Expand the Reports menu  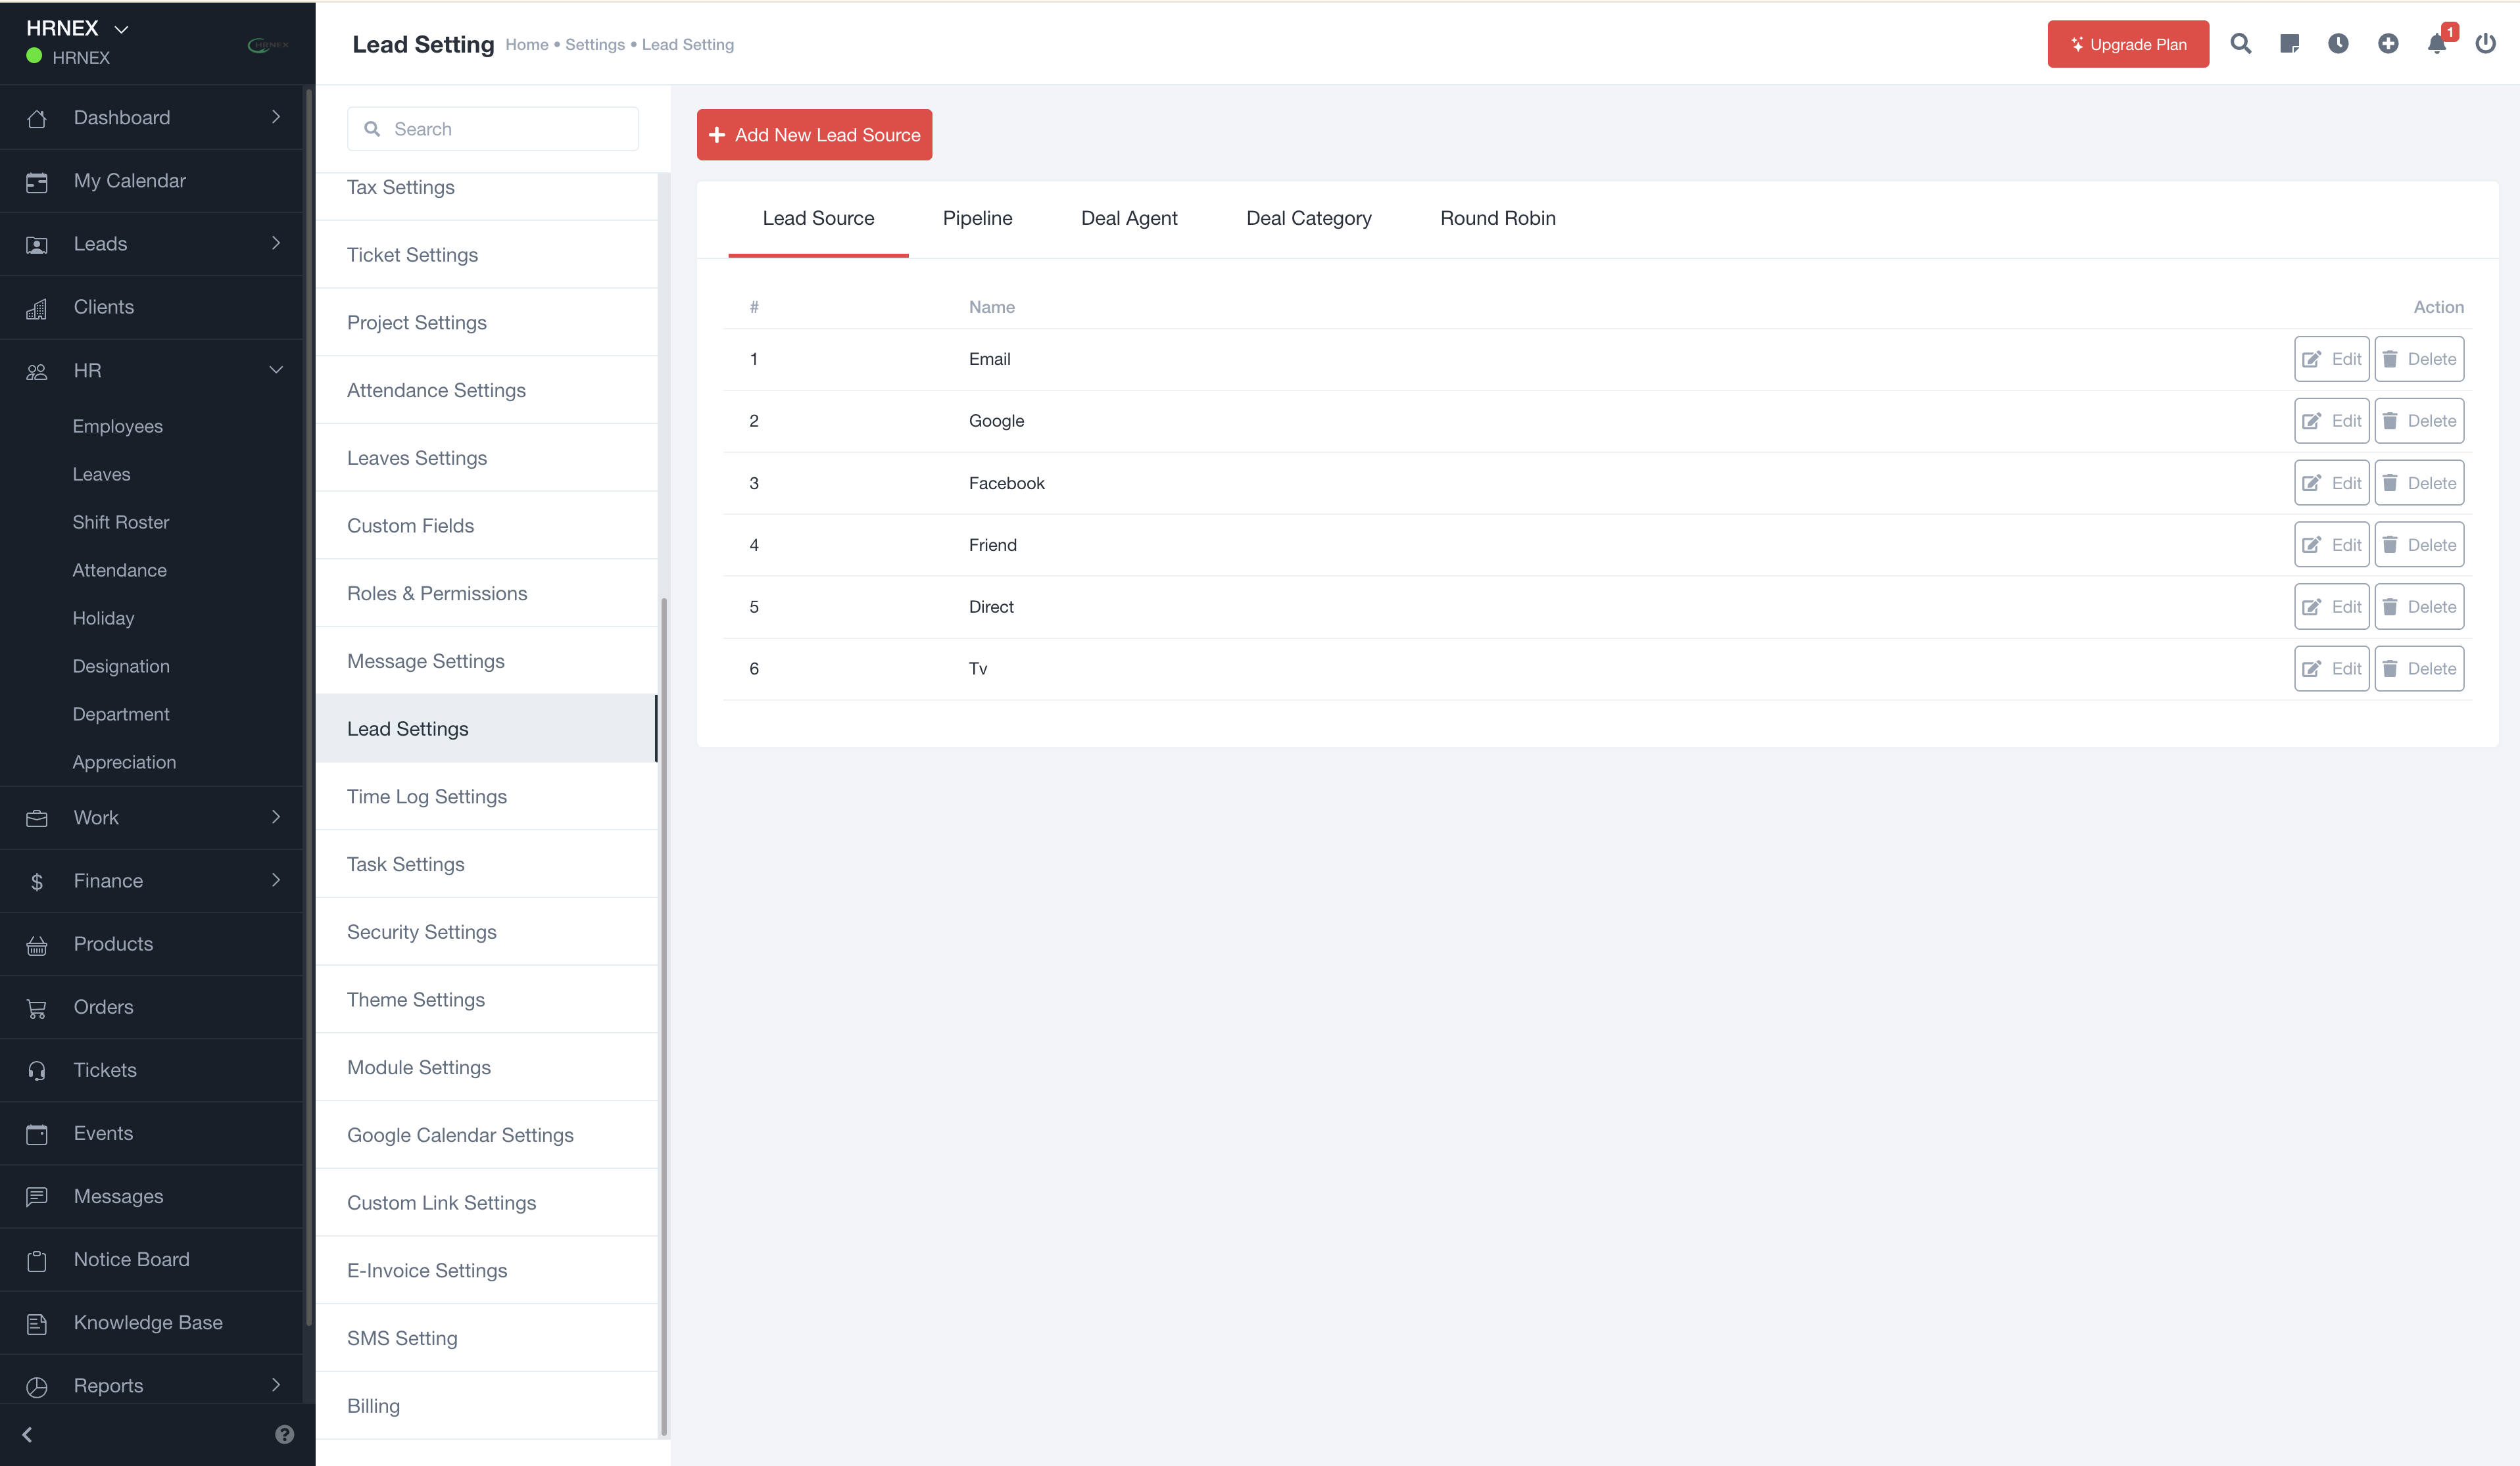151,1385
